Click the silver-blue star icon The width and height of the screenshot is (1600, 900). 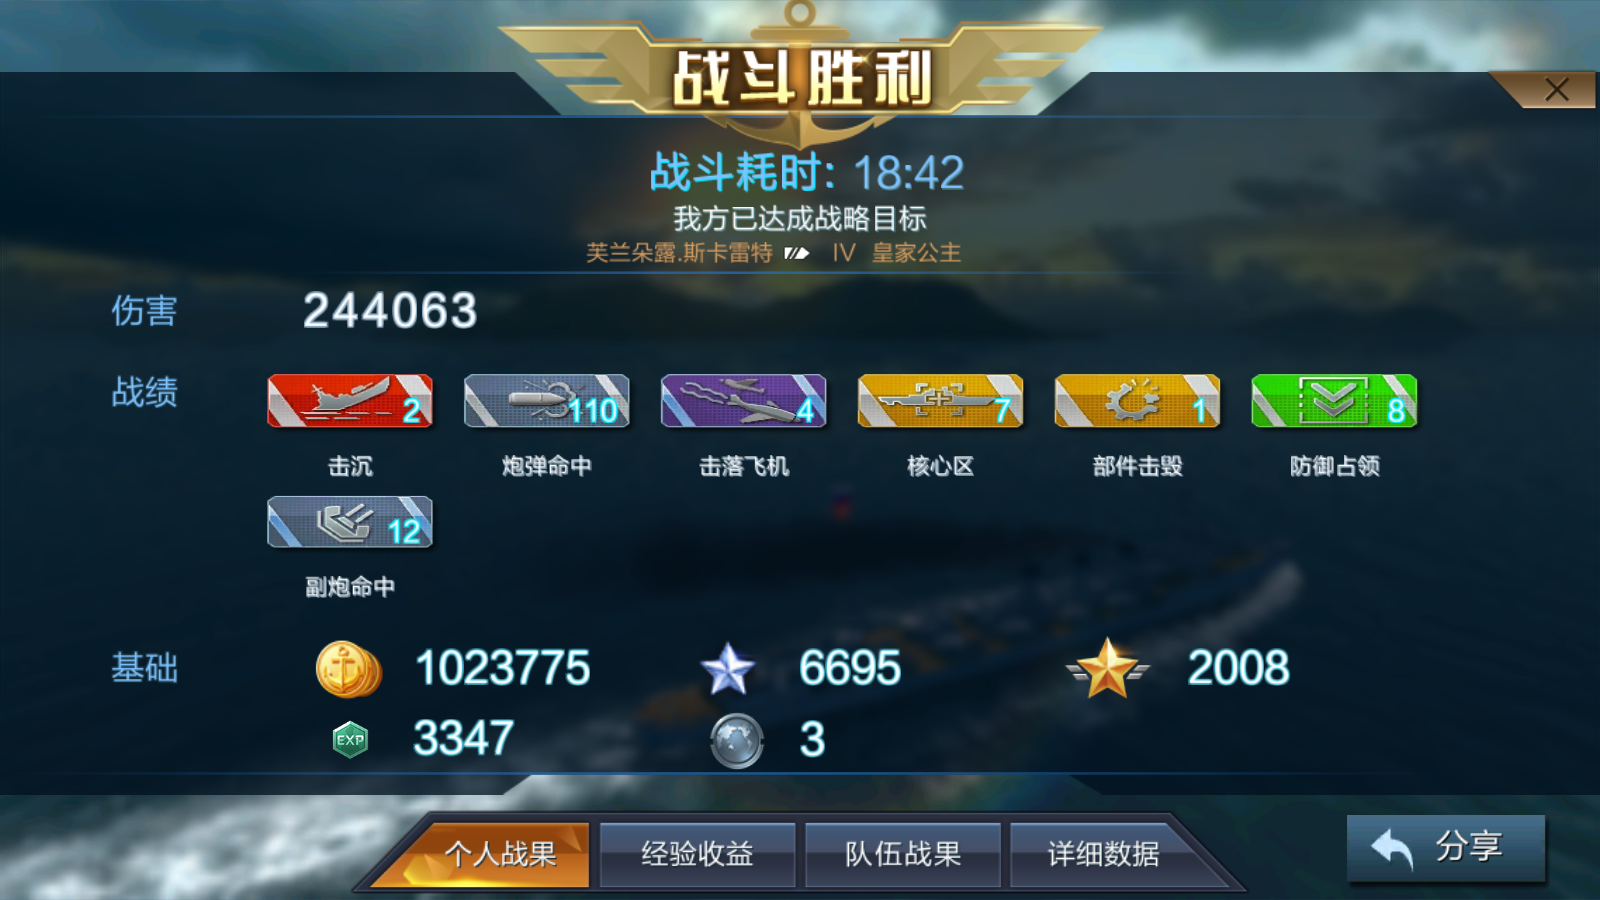(728, 669)
